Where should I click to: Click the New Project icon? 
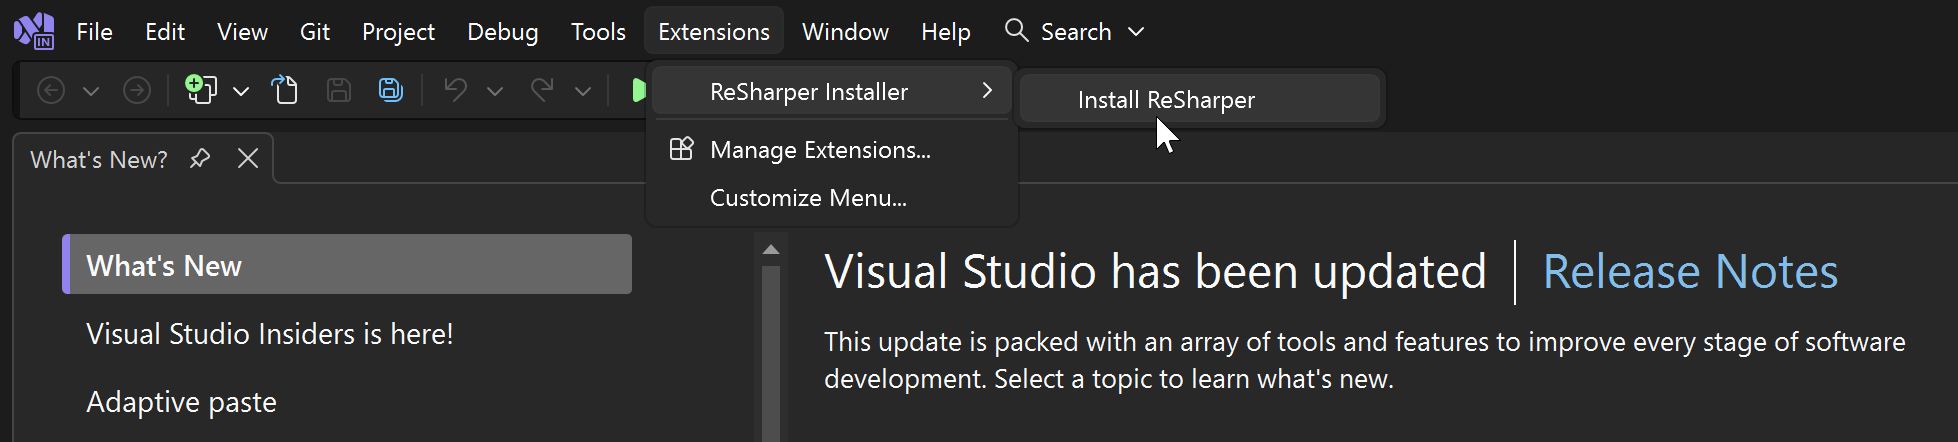201,90
